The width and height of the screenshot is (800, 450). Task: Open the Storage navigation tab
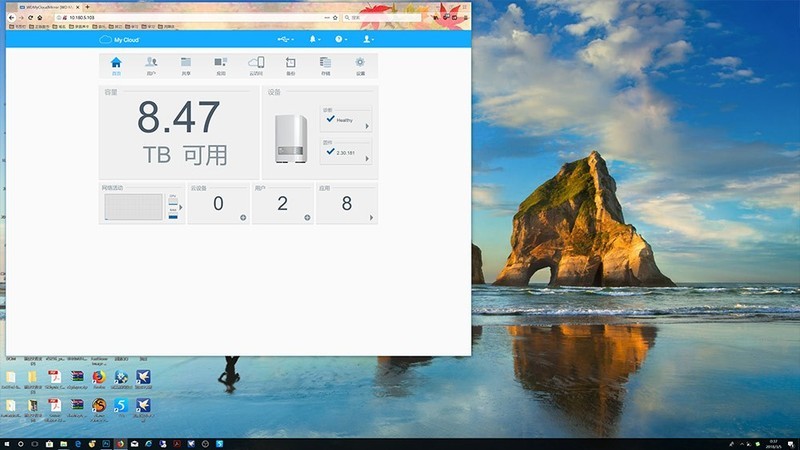[326, 66]
